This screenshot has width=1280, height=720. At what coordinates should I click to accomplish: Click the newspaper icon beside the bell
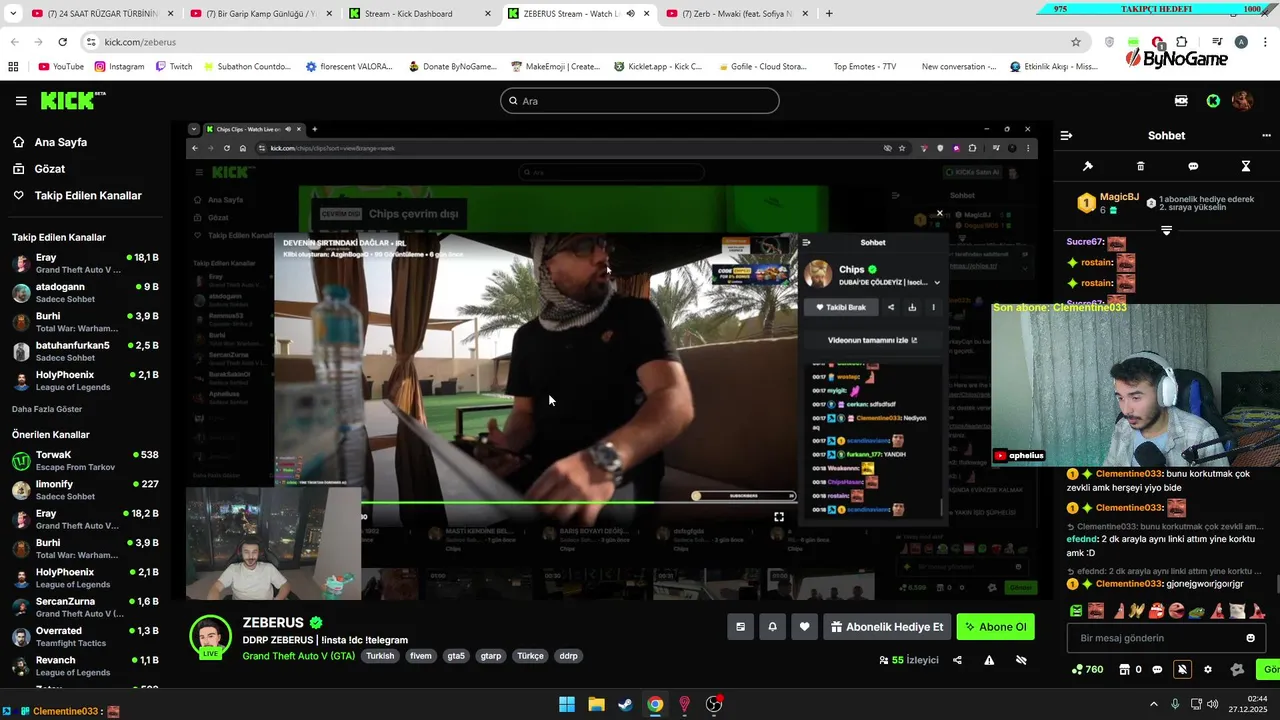pyautogui.click(x=740, y=627)
